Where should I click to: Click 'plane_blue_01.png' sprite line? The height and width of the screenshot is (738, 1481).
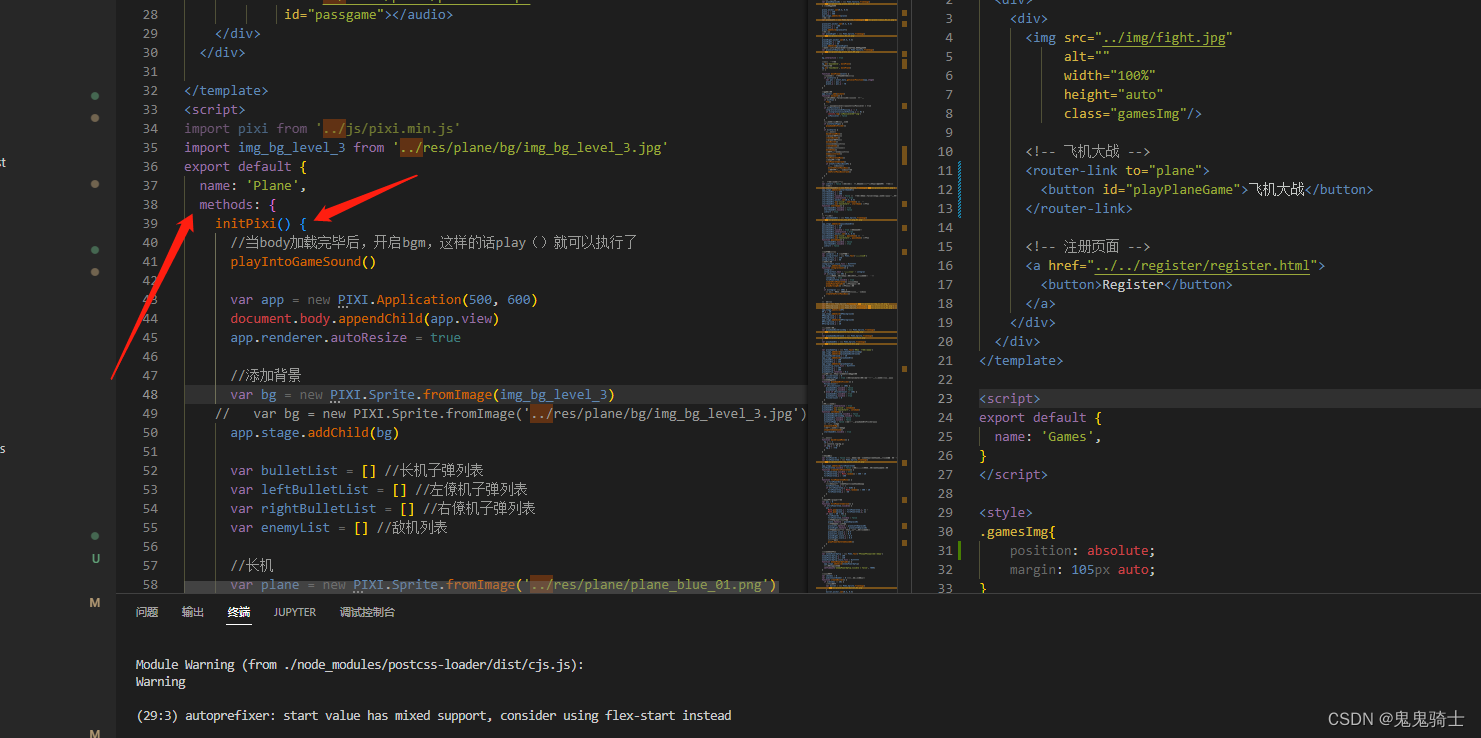(503, 584)
